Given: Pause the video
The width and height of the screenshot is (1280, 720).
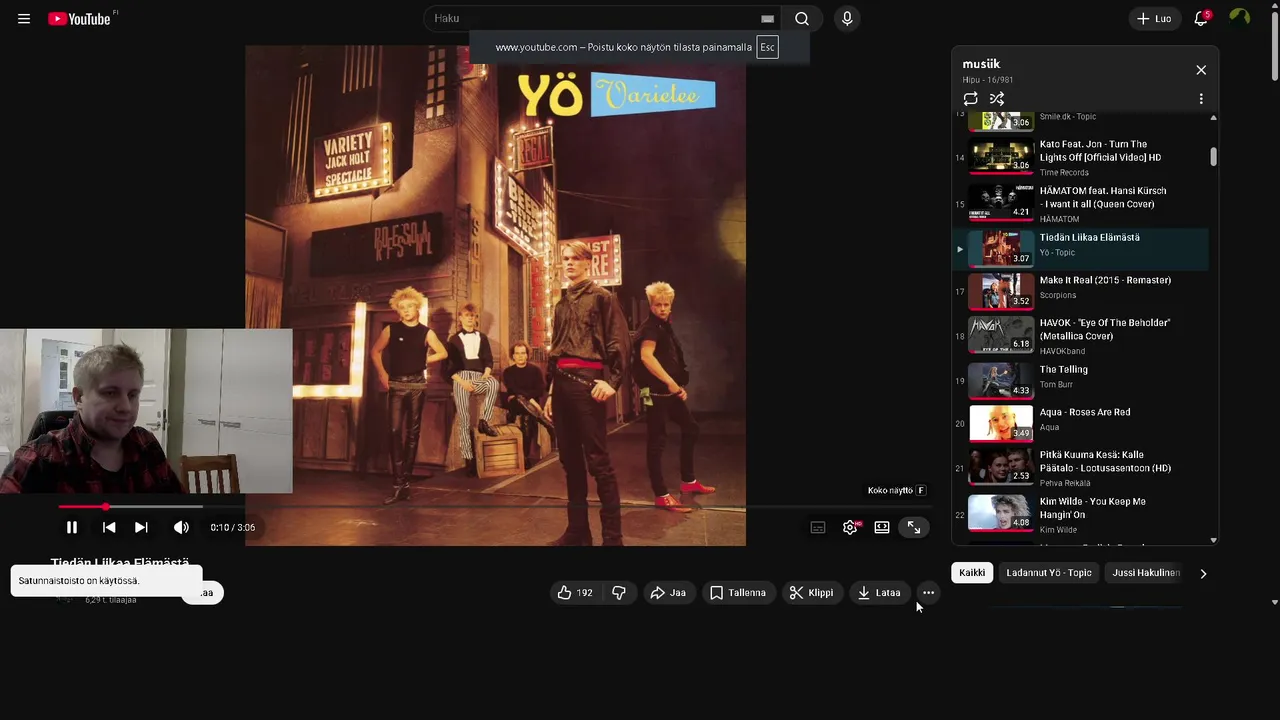Looking at the screenshot, I should point(72,527).
